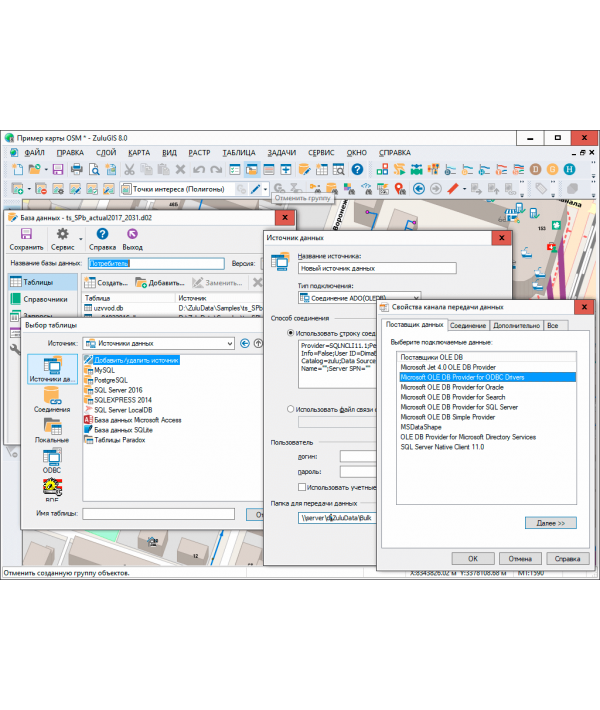Viewport: 600px width, 710px height.
Task: Click in the Имя таблицы field
Action: [158, 513]
